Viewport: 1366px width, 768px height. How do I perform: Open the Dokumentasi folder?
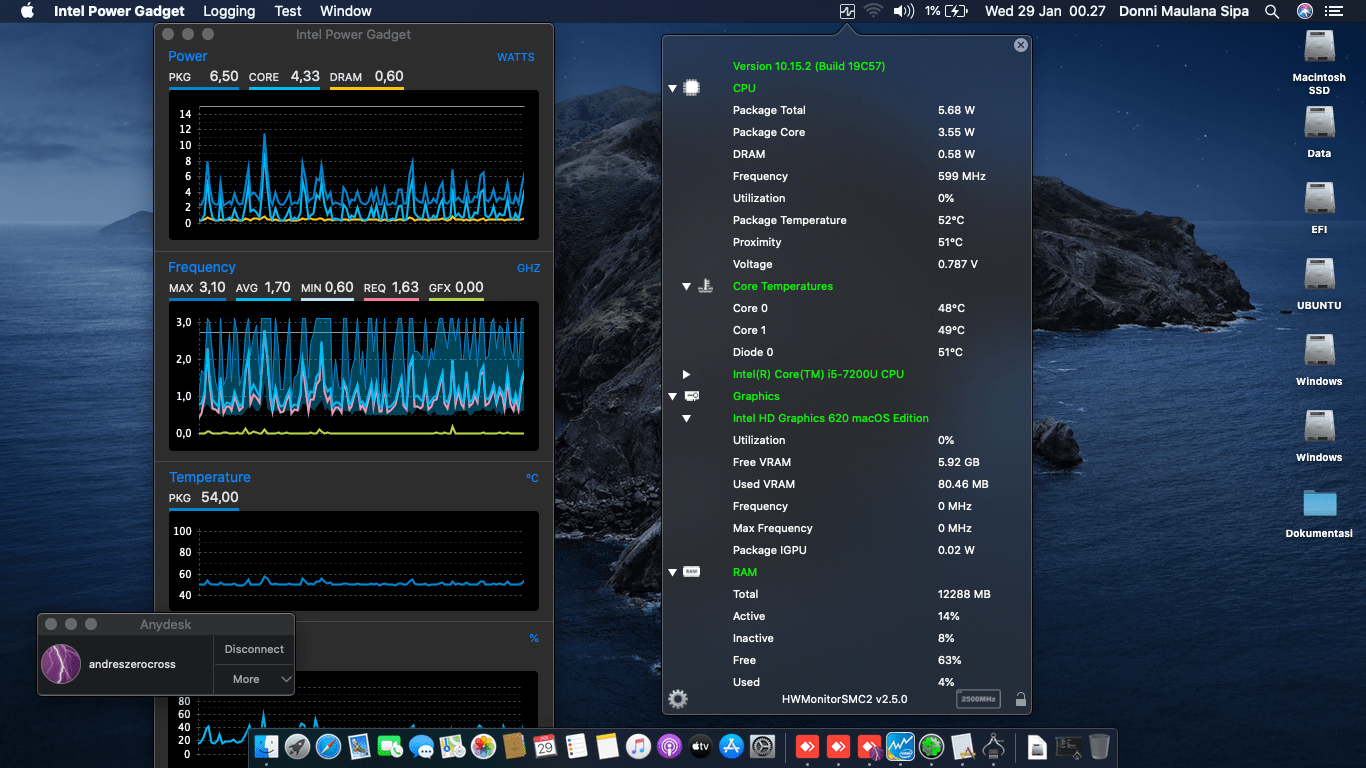(x=1319, y=512)
